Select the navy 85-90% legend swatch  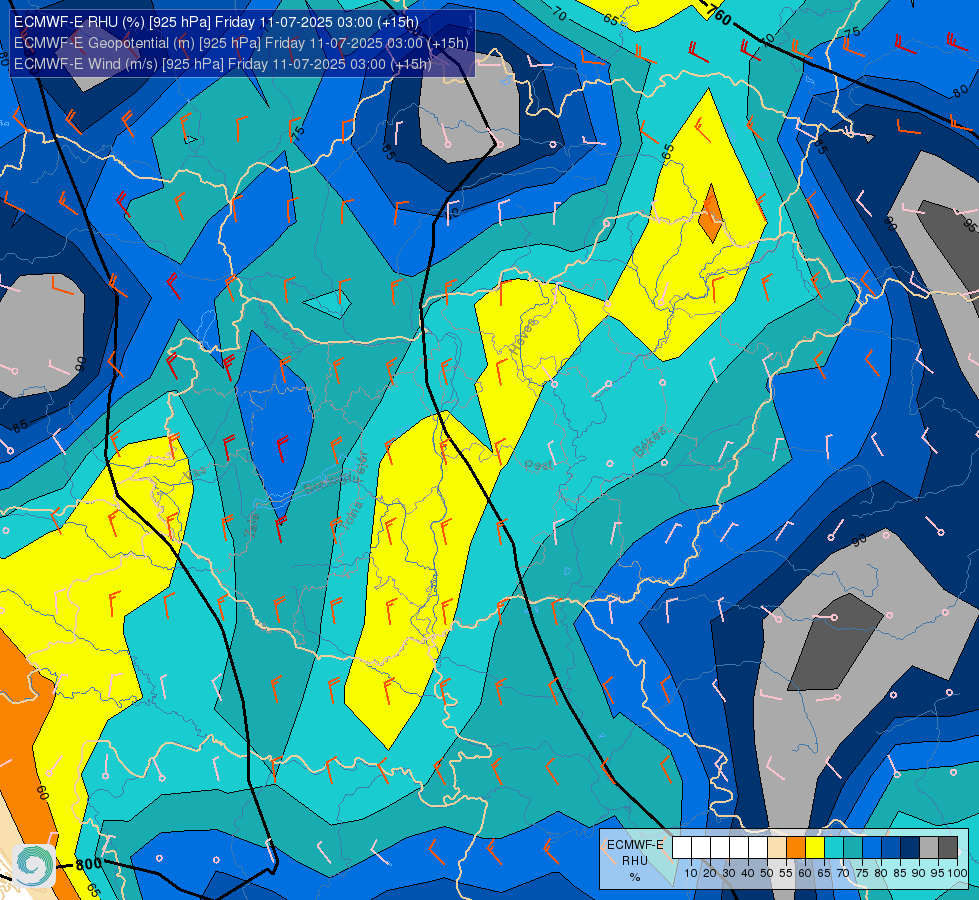(x=910, y=848)
